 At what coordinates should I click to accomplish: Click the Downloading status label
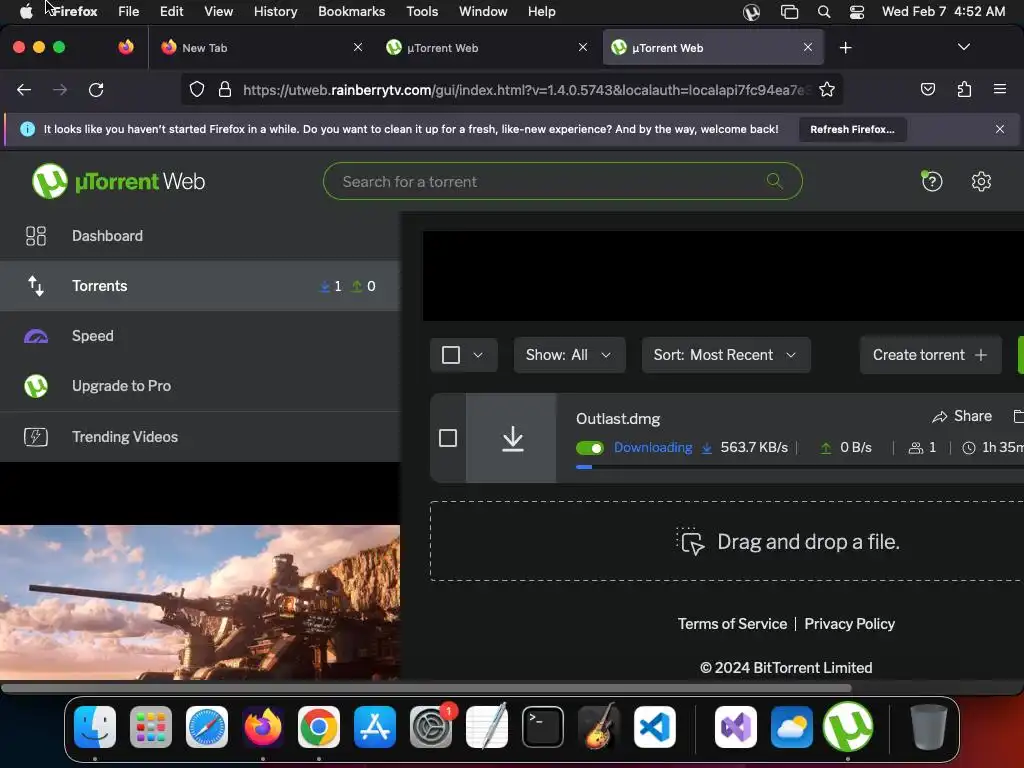click(653, 447)
